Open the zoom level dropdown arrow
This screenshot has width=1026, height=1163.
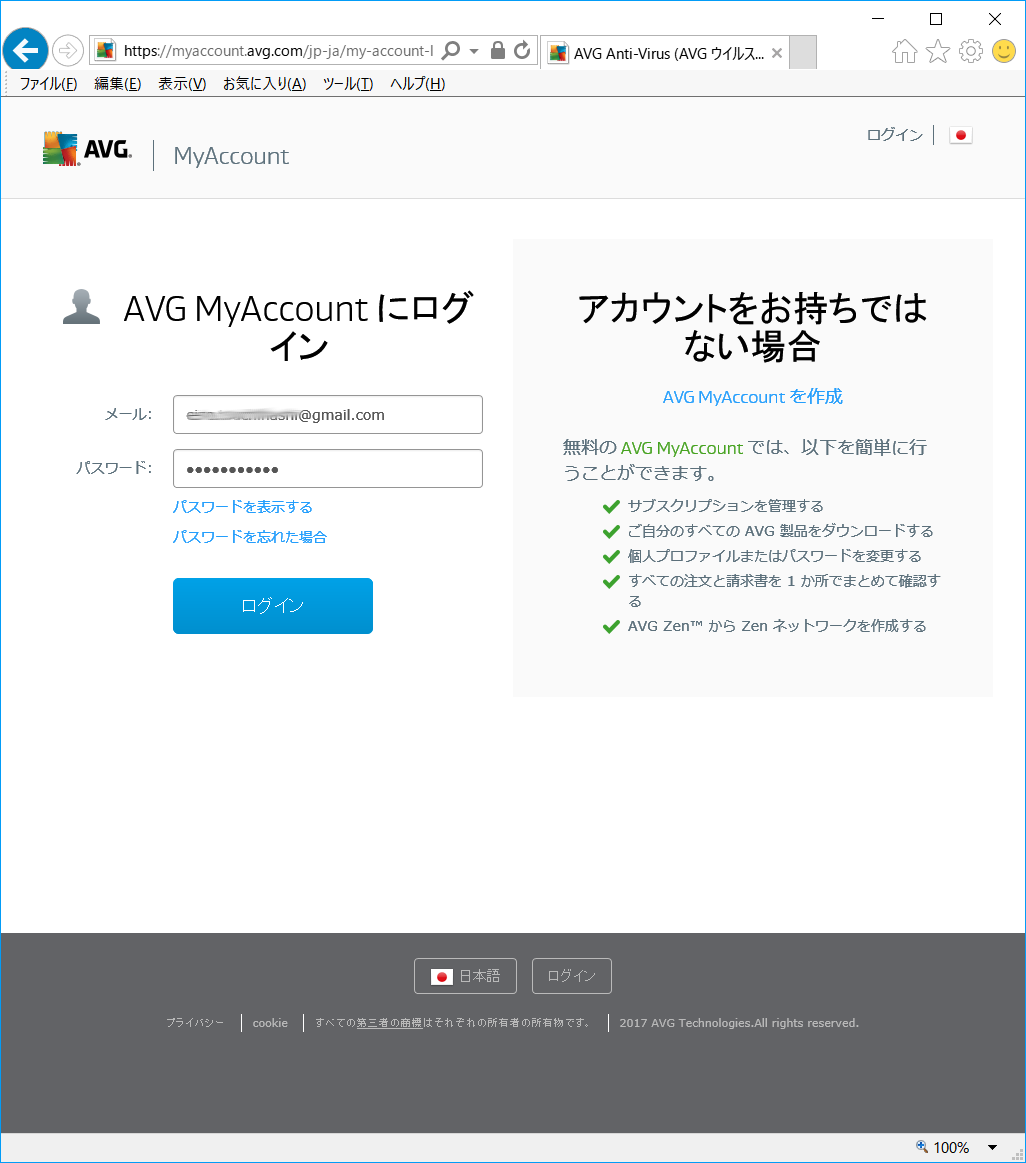coord(993,1147)
